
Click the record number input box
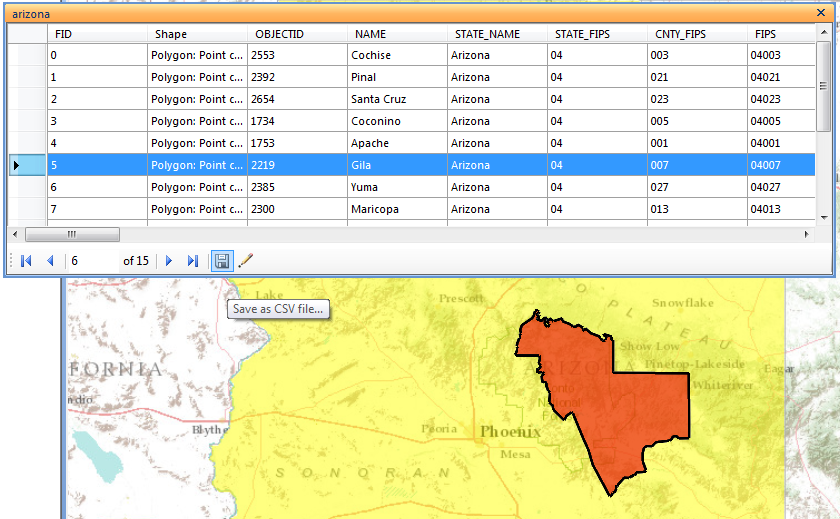coord(92,261)
